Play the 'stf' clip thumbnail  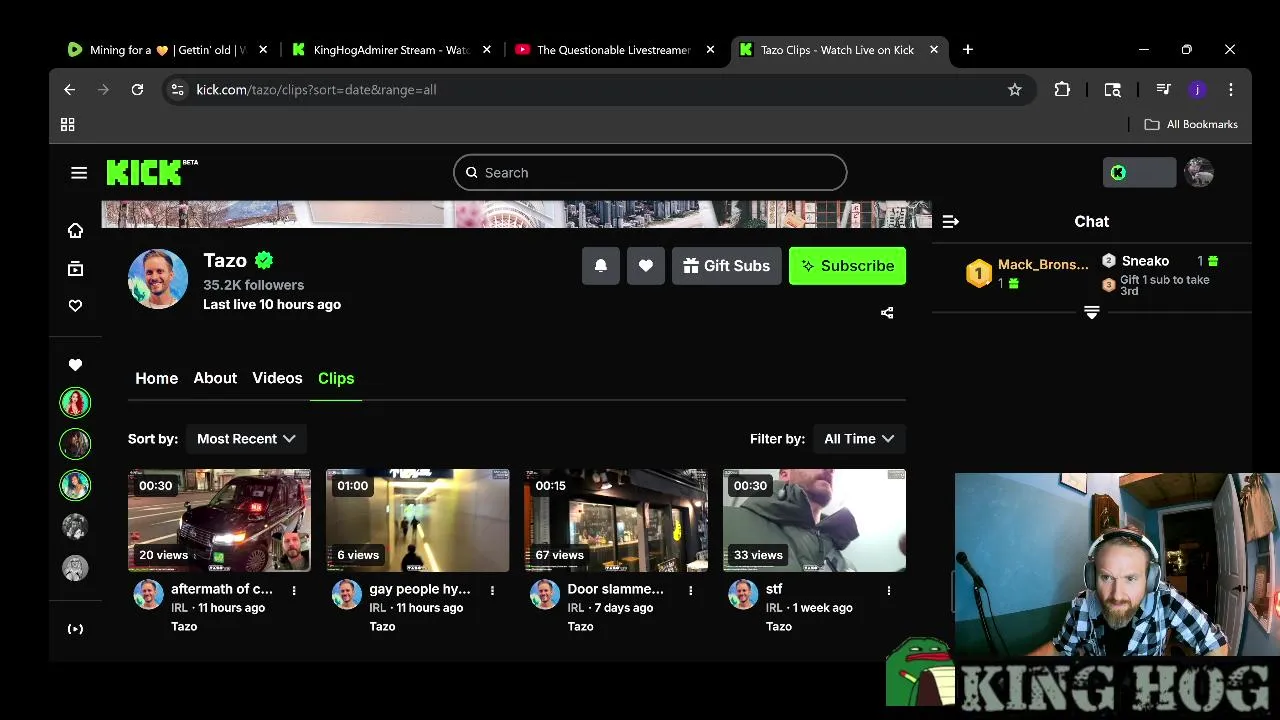click(x=814, y=520)
